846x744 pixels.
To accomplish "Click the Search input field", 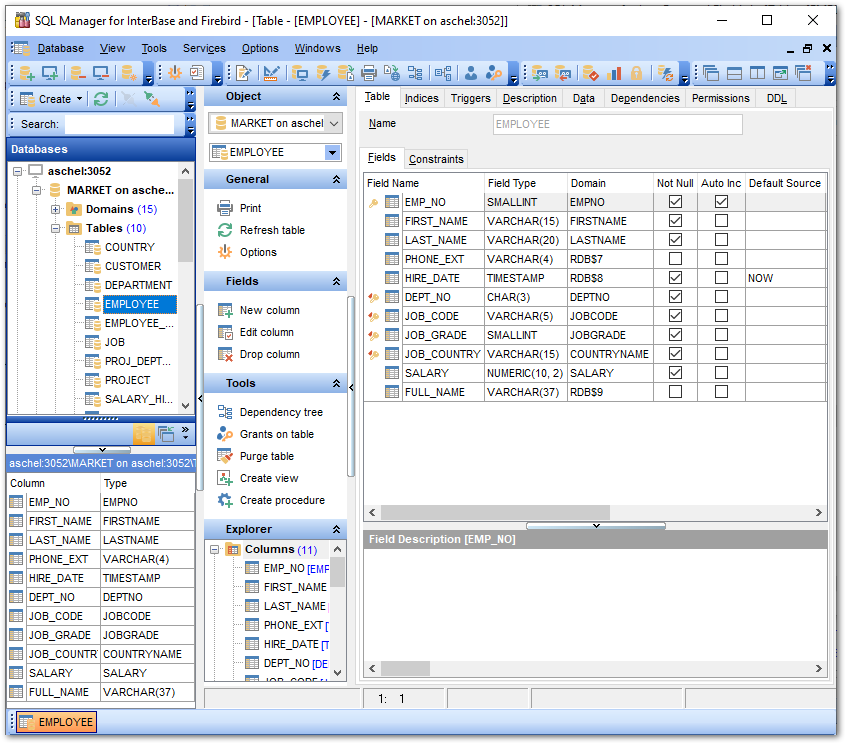I will 119,124.
